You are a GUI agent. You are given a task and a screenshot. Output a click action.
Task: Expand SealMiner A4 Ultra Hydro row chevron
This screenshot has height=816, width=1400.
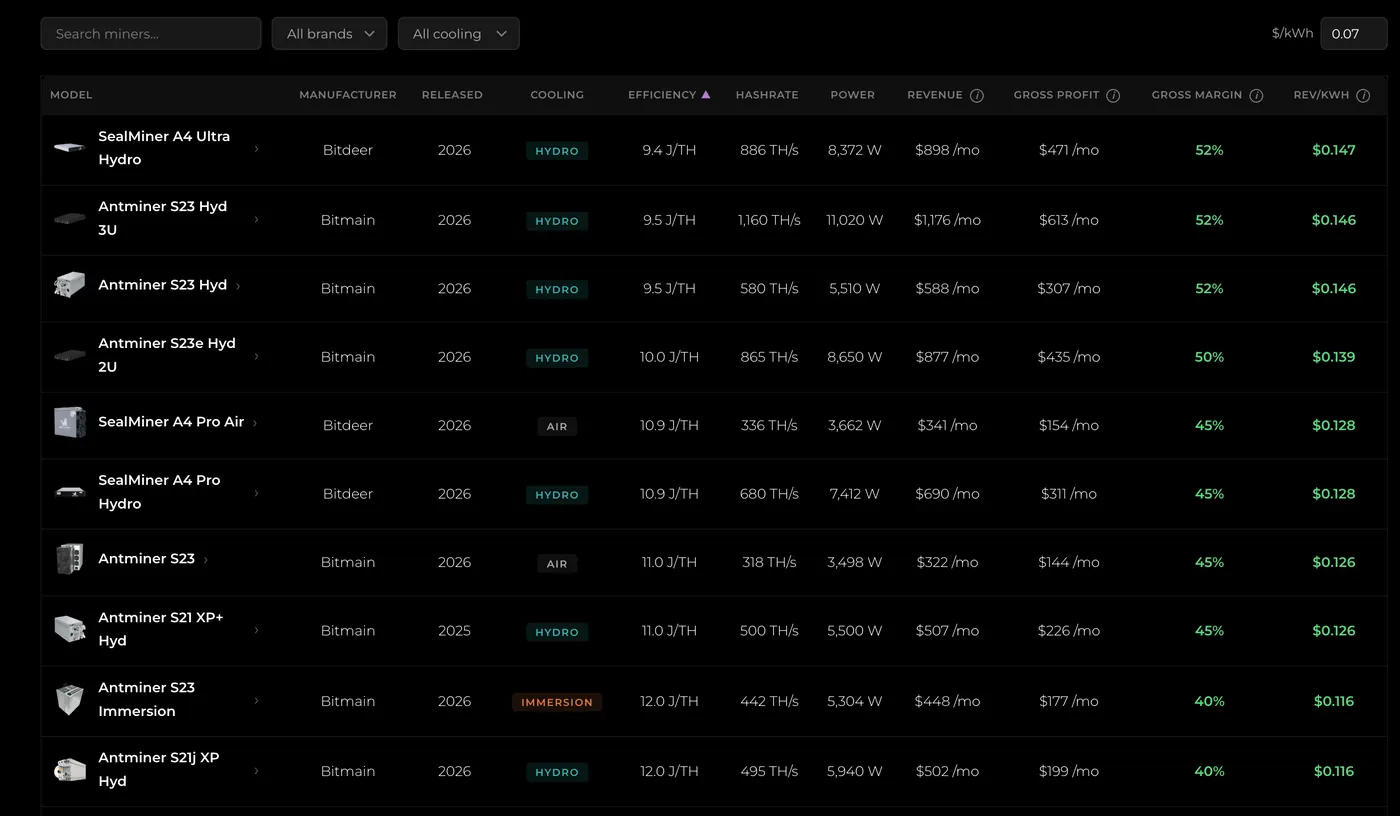coord(256,148)
